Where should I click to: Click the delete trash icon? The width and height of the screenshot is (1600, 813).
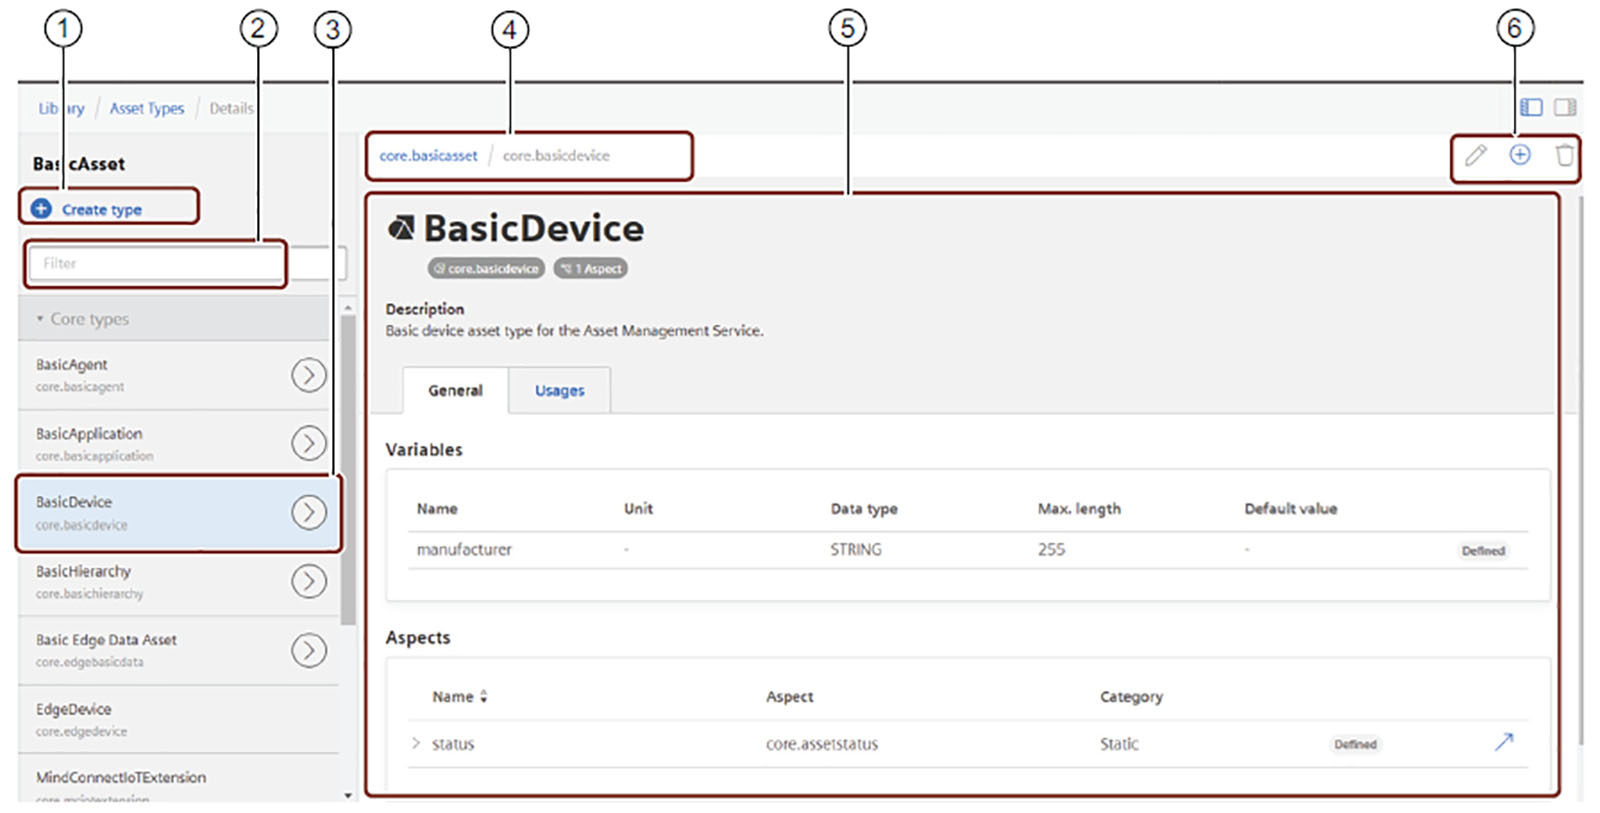1565,155
